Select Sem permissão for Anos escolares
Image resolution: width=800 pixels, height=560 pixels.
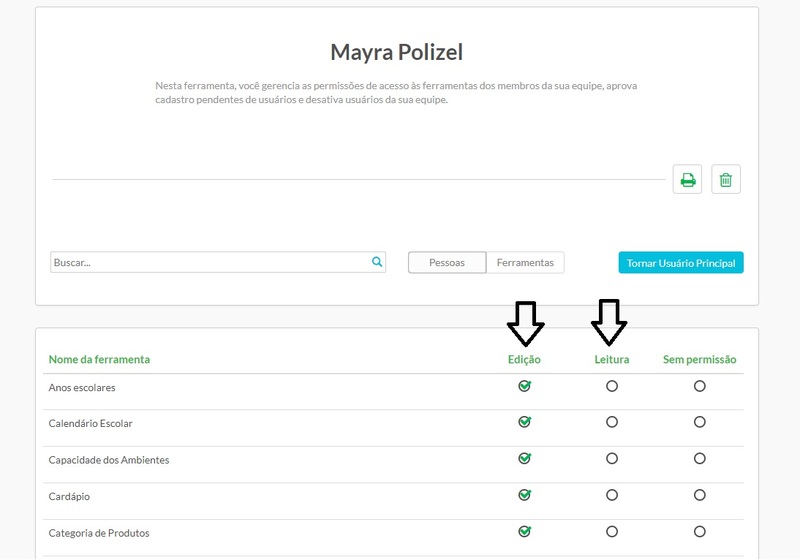click(699, 386)
